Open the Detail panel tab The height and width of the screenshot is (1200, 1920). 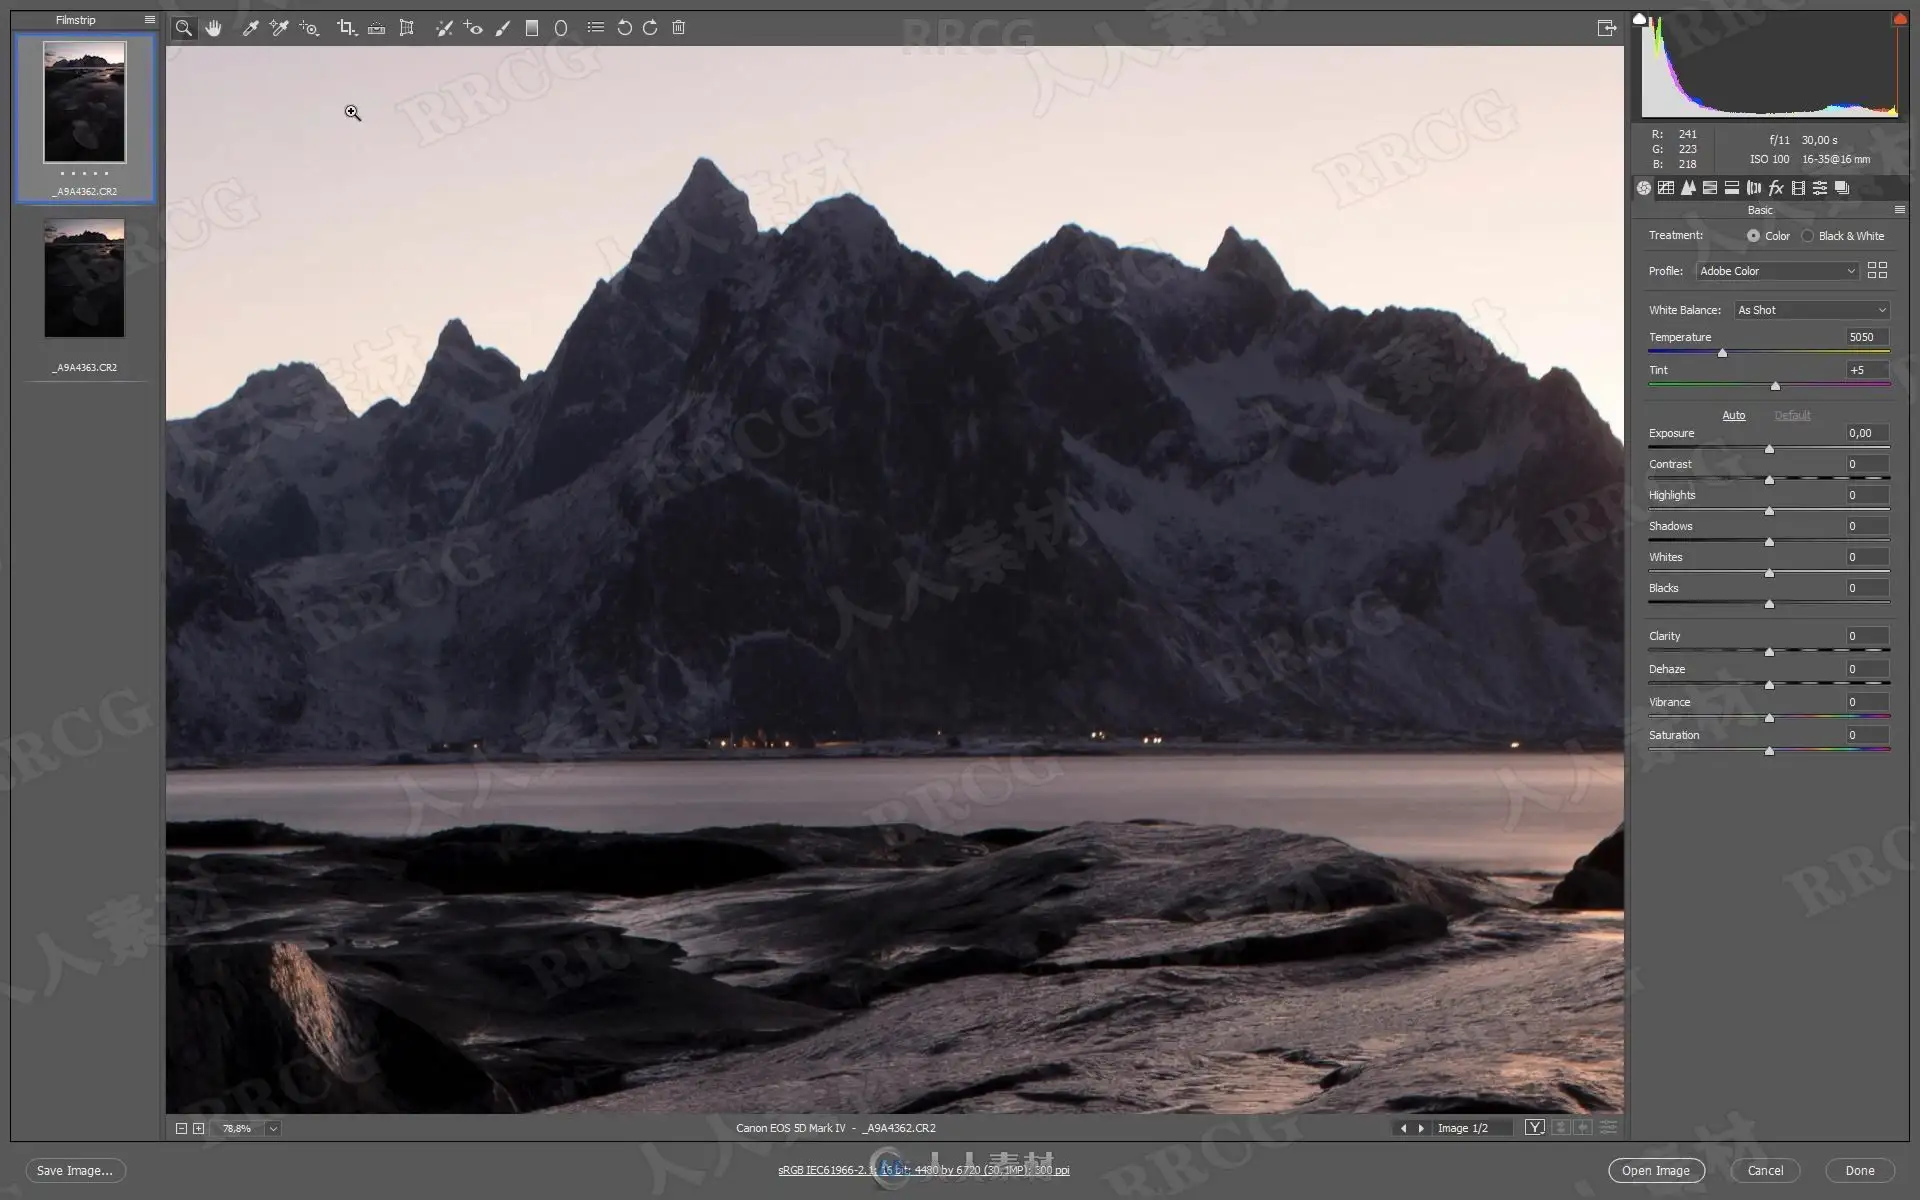coord(1688,188)
